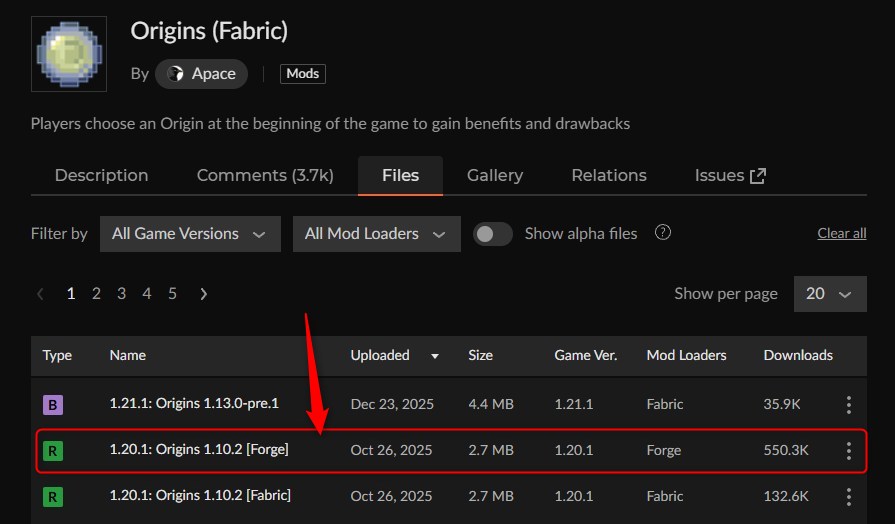This screenshot has width=895, height=524.
Task: Open the Comments (3.7k) tab
Action: click(265, 175)
